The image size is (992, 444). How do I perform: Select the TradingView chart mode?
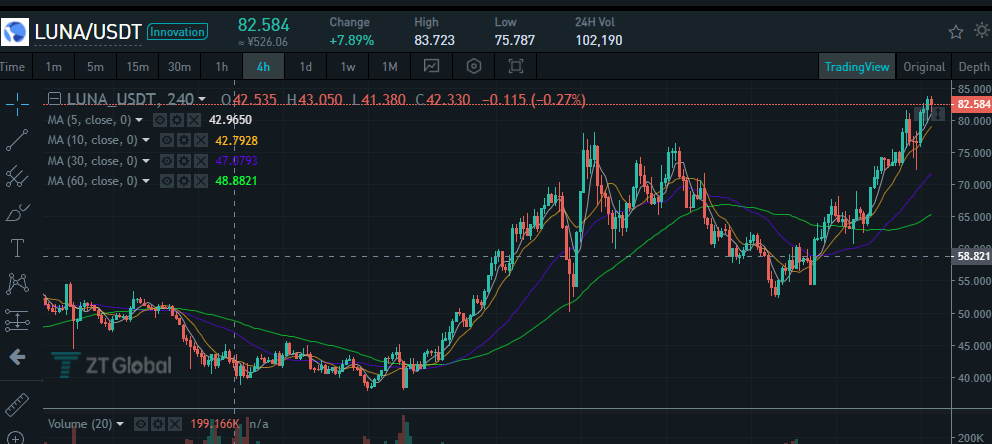point(857,66)
